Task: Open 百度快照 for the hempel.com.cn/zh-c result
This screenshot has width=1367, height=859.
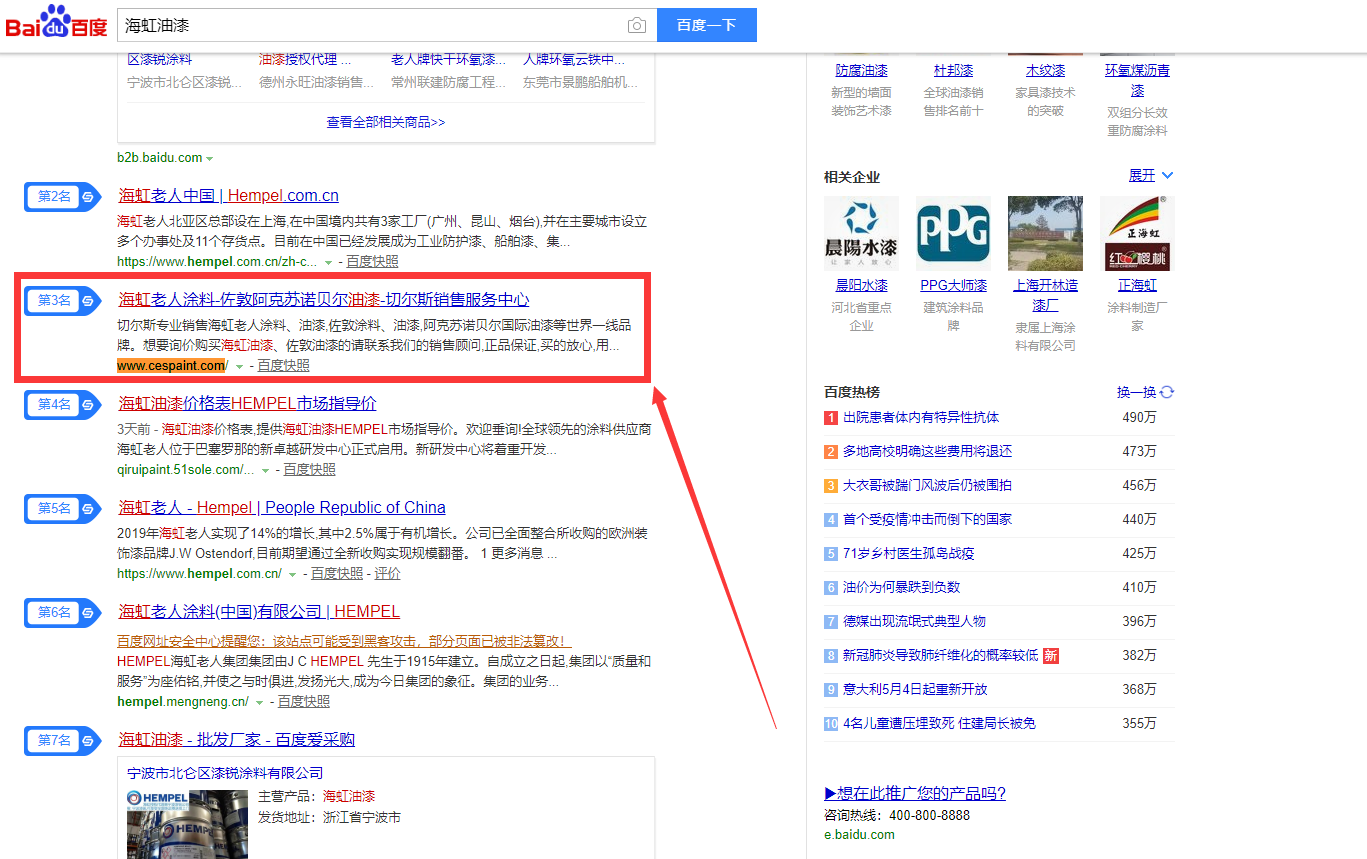Action: tap(372, 262)
